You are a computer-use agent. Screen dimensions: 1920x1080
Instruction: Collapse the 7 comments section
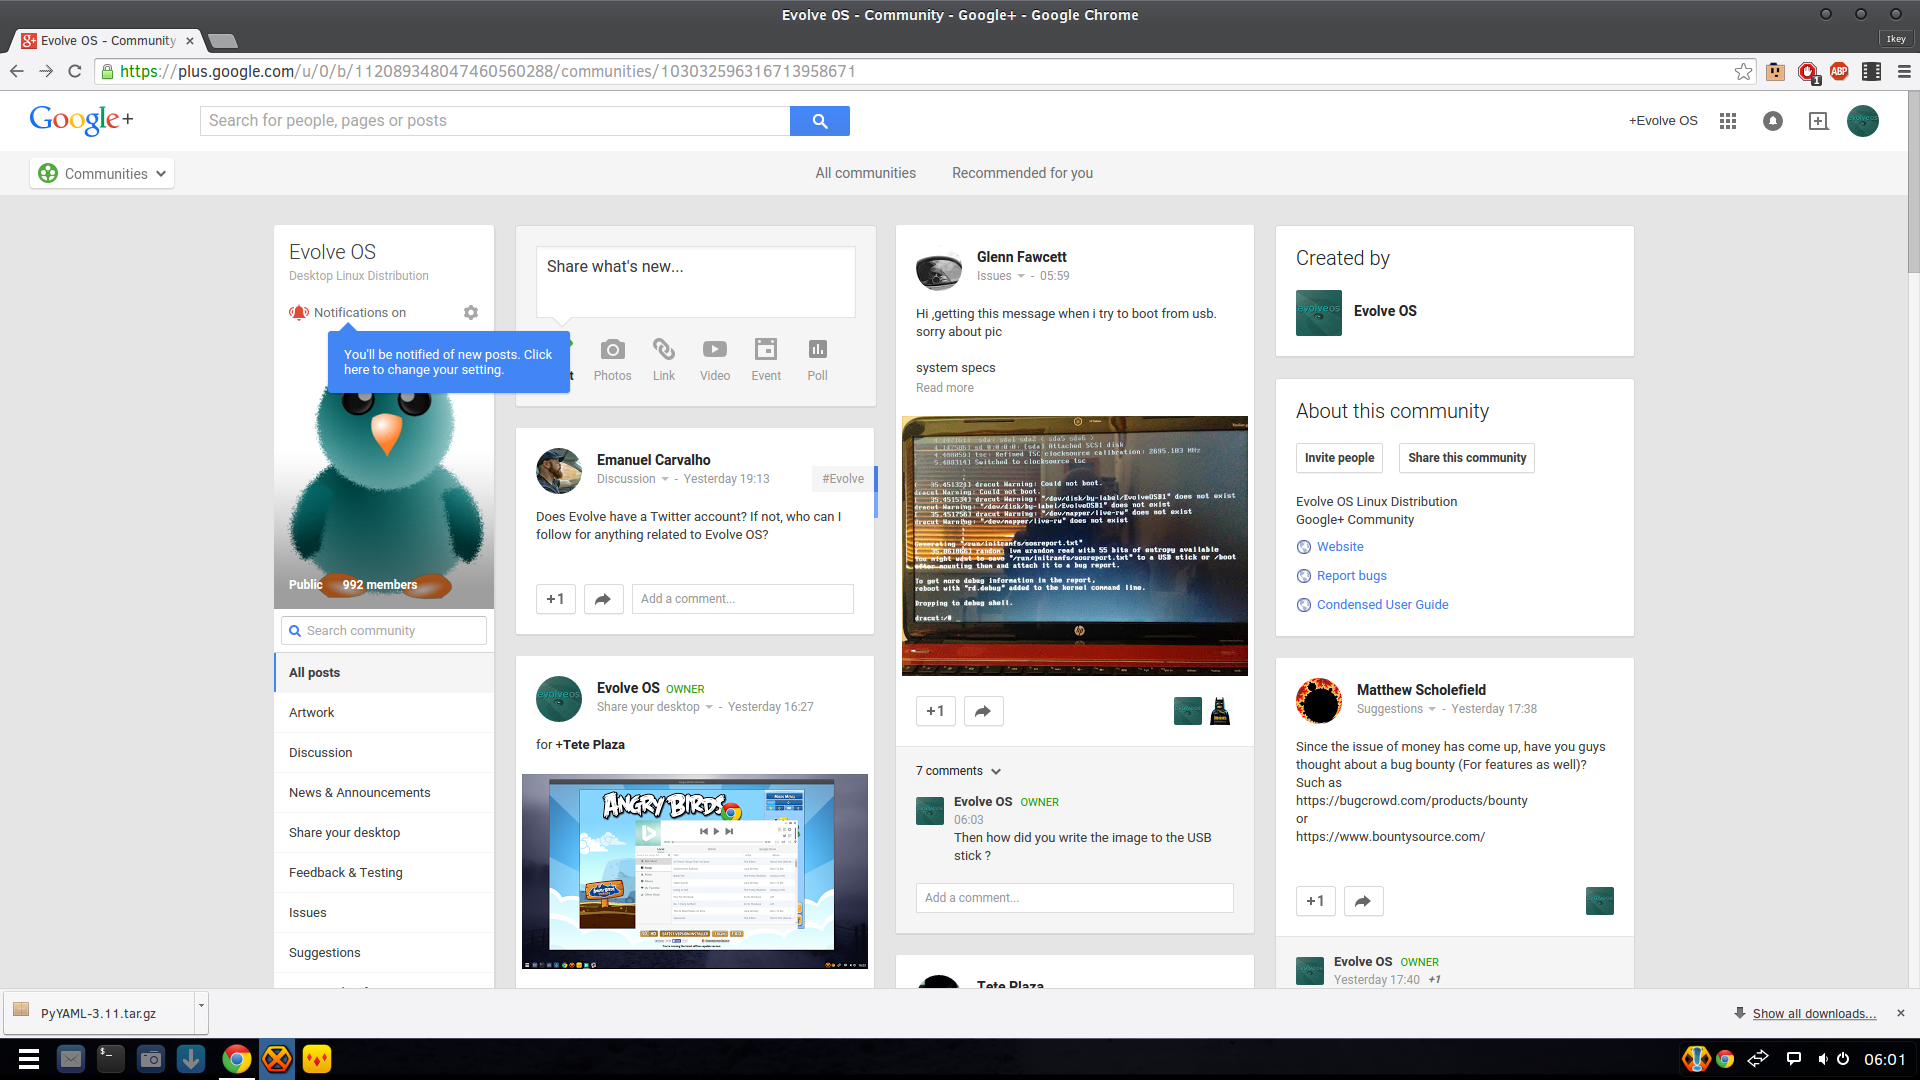(x=958, y=771)
